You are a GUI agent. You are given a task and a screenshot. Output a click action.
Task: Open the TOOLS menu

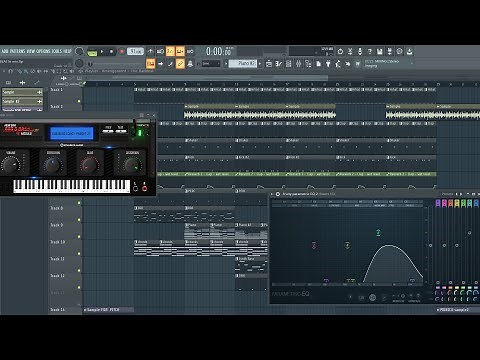[57, 51]
